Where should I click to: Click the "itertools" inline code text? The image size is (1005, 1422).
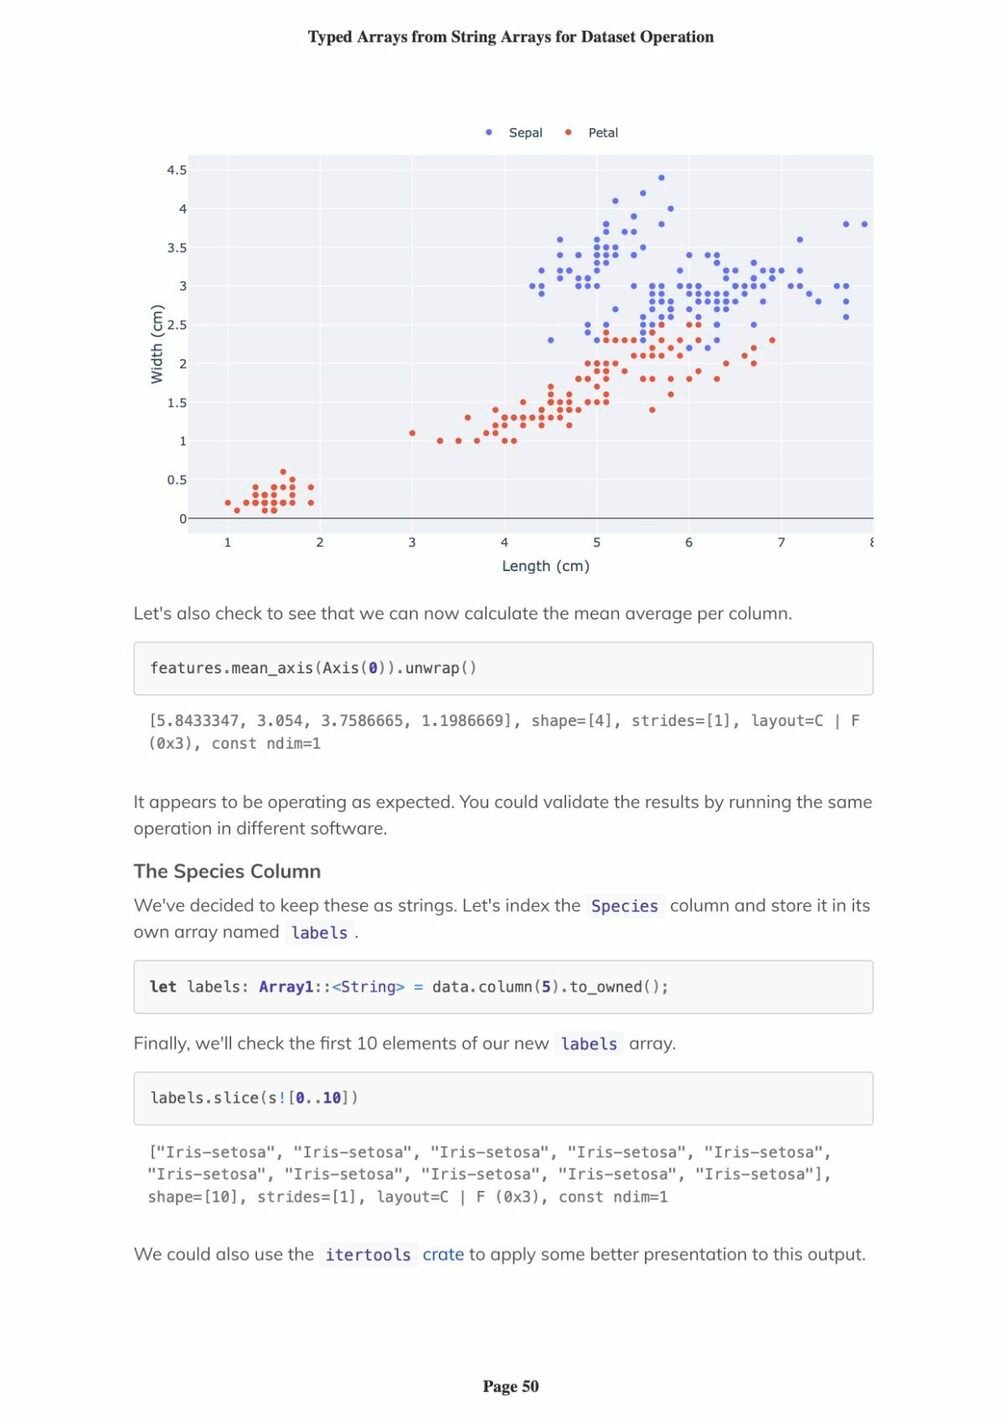click(367, 1255)
